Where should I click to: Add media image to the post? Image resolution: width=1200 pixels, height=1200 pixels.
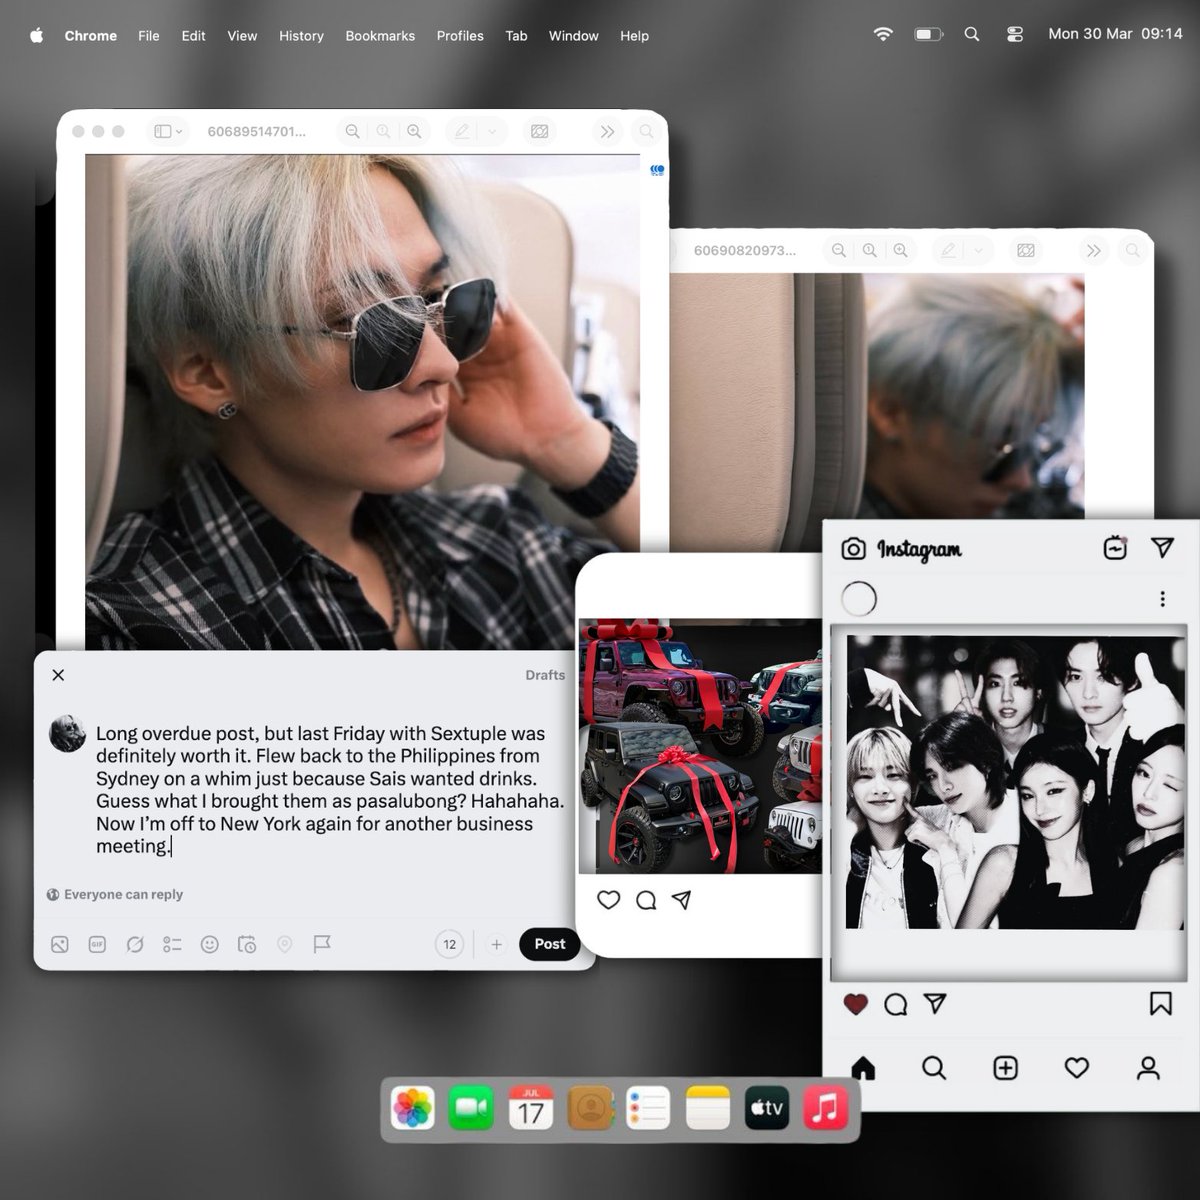60,944
